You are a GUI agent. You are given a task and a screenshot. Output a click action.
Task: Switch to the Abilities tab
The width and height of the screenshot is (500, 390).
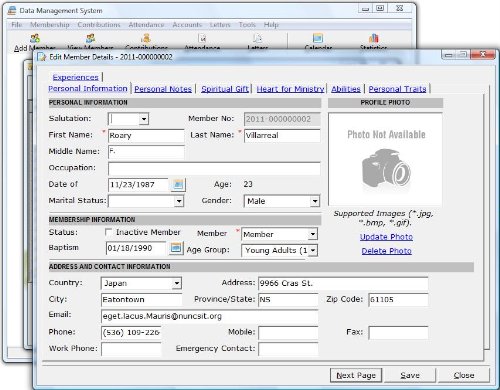pos(346,89)
